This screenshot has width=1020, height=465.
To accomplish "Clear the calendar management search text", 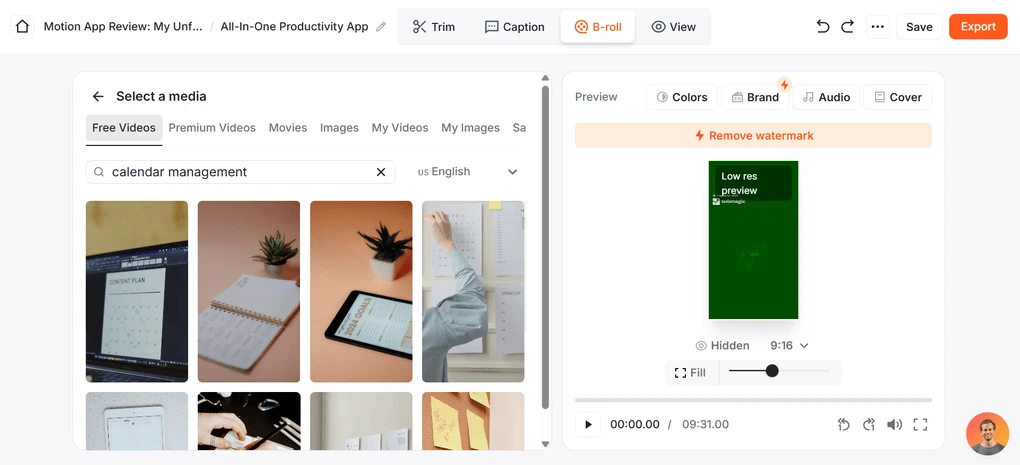I will tap(381, 172).
